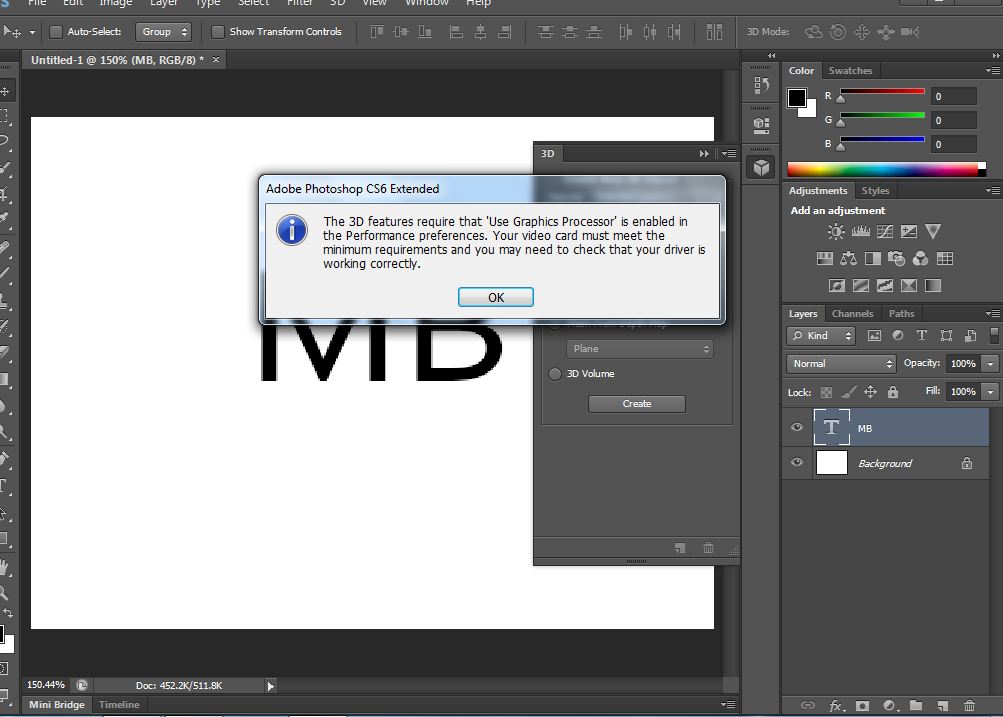This screenshot has width=1003, height=717.
Task: Toggle layer filtering on/off switch
Action: coord(994,336)
